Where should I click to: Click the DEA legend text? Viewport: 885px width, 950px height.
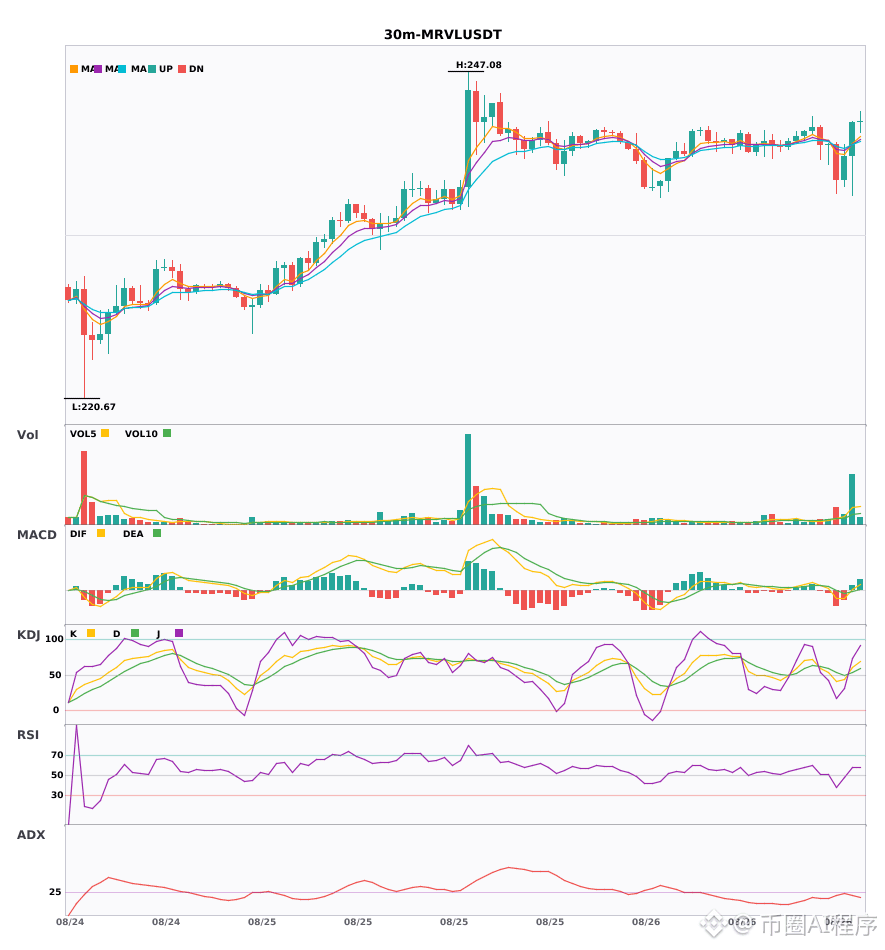click(133, 534)
